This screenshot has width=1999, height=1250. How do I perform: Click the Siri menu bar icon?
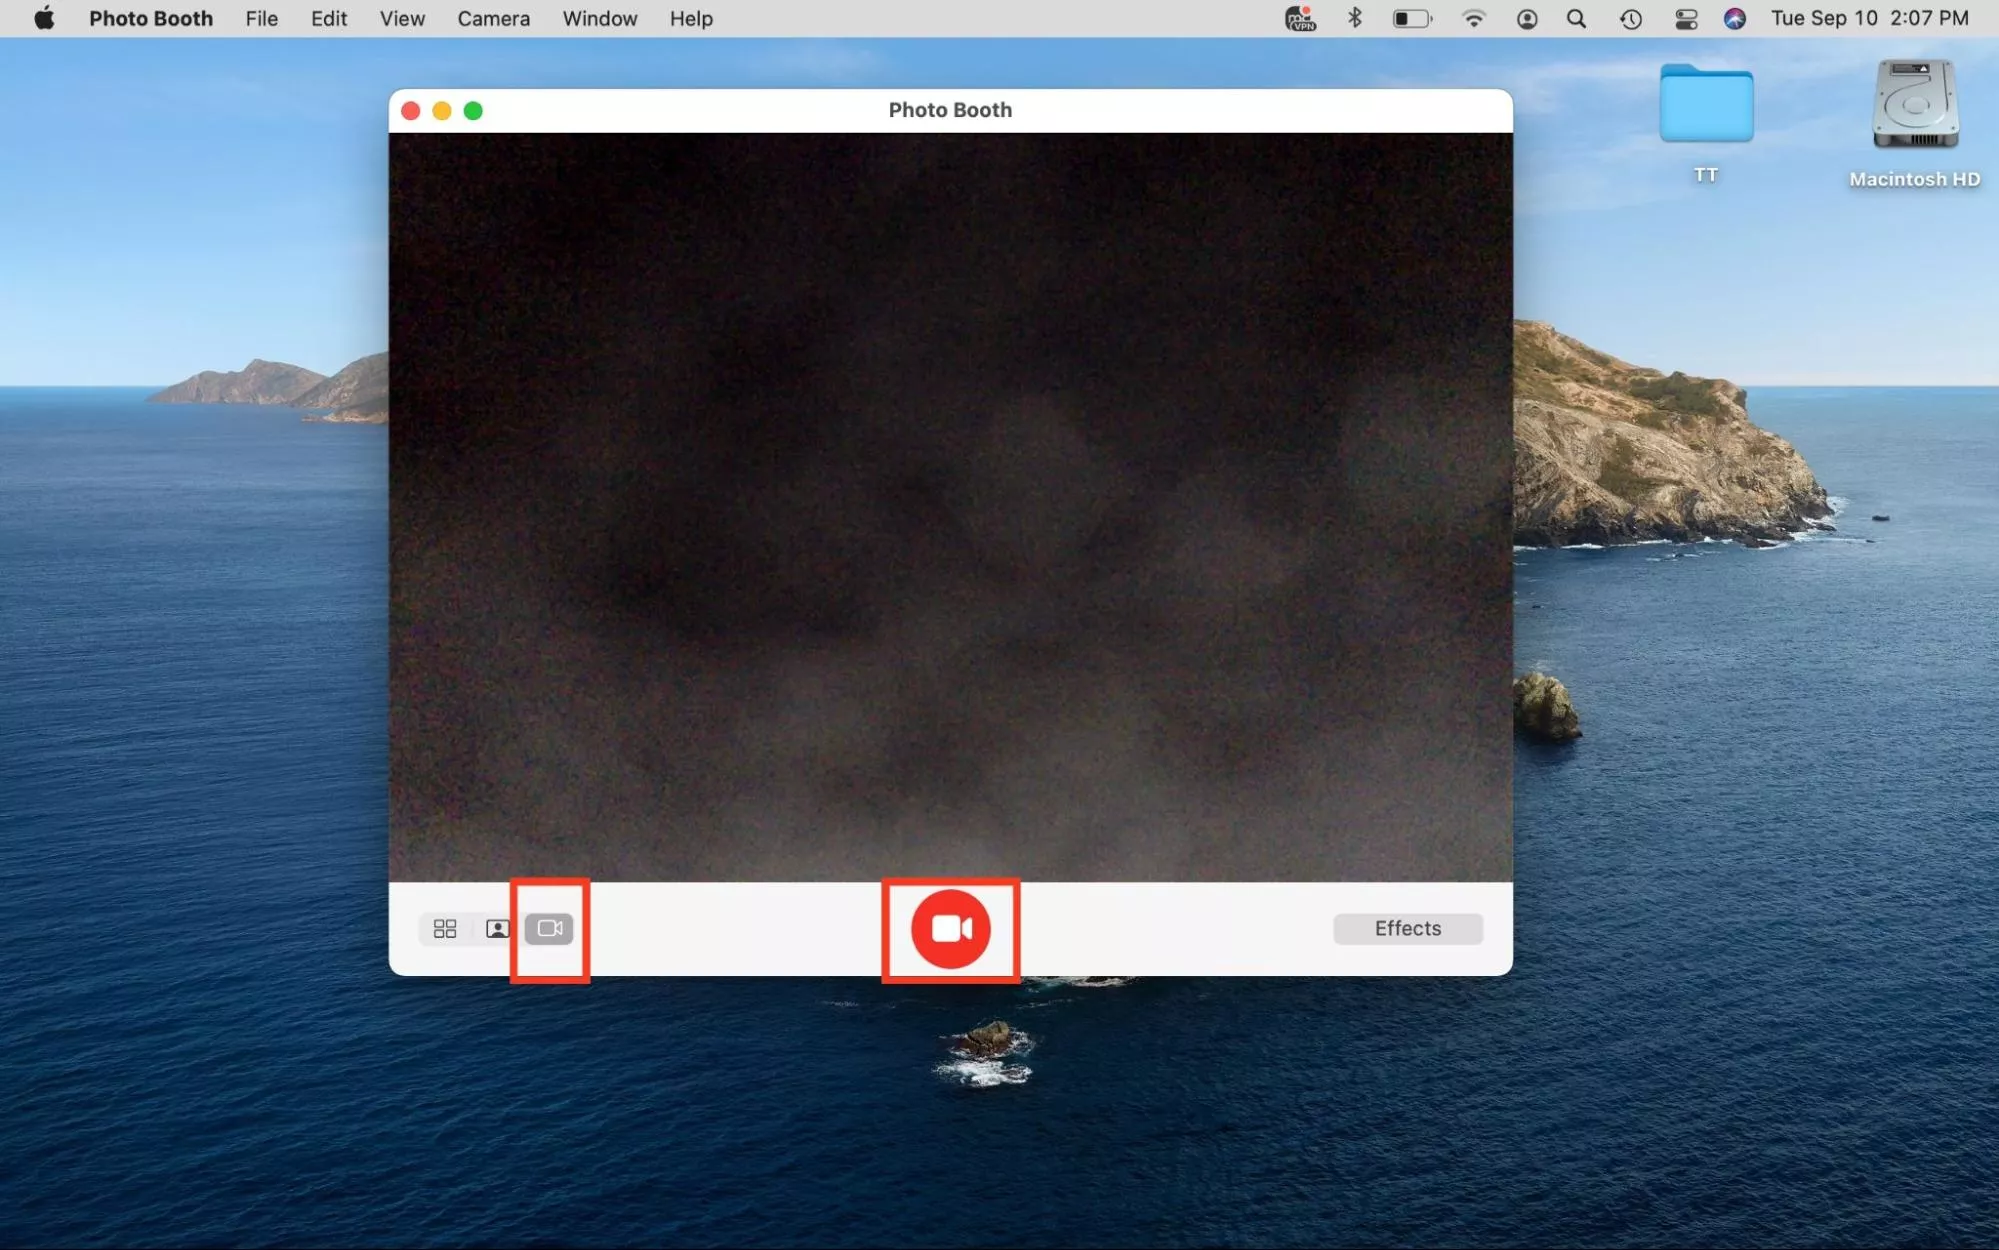pyautogui.click(x=1734, y=19)
